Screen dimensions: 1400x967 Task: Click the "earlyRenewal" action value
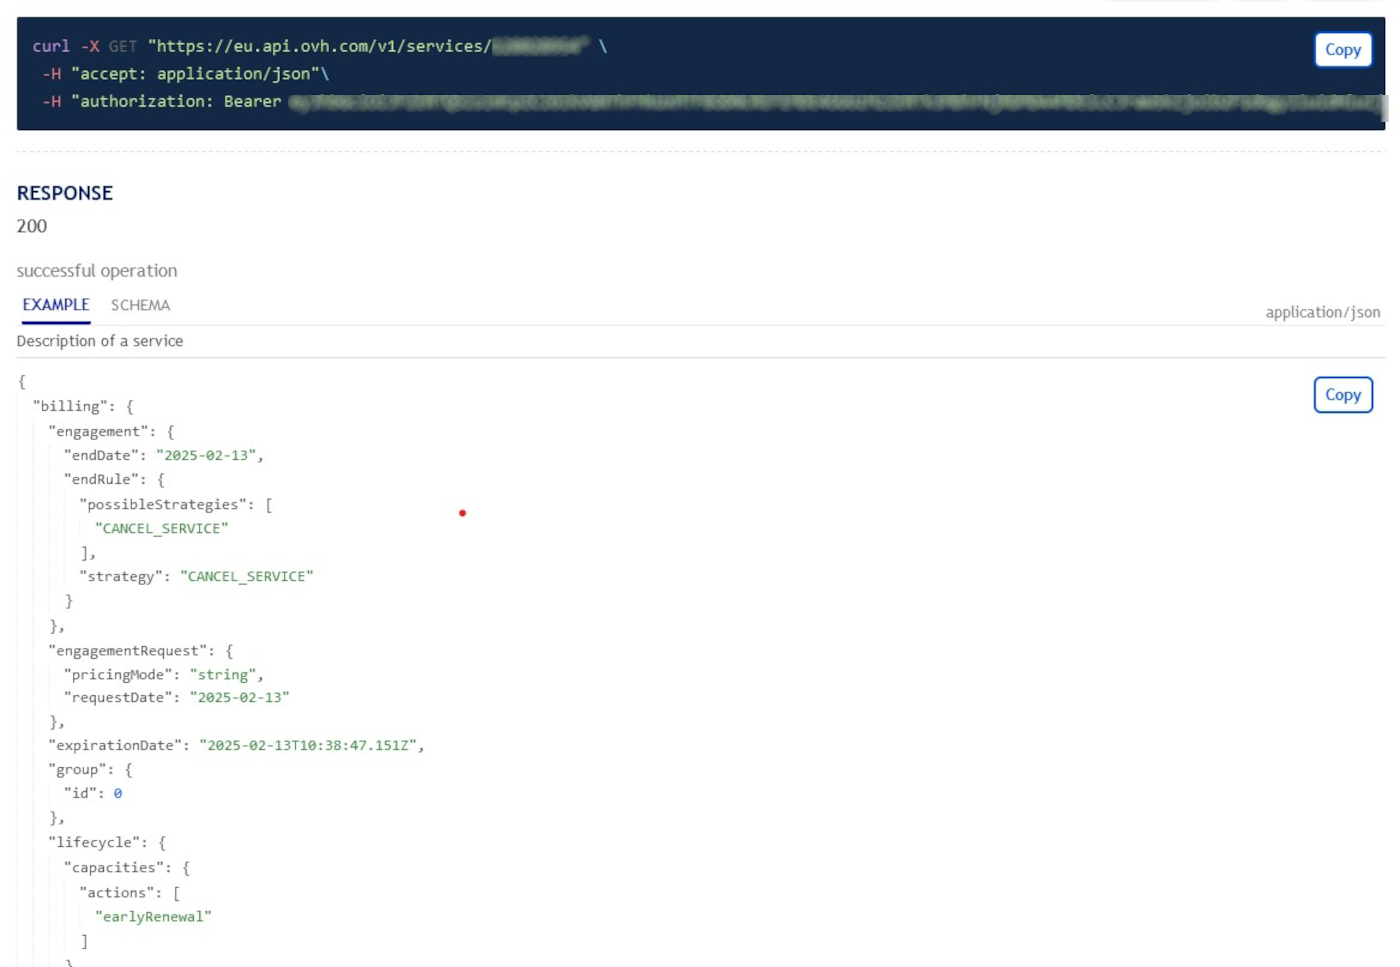click(x=153, y=917)
